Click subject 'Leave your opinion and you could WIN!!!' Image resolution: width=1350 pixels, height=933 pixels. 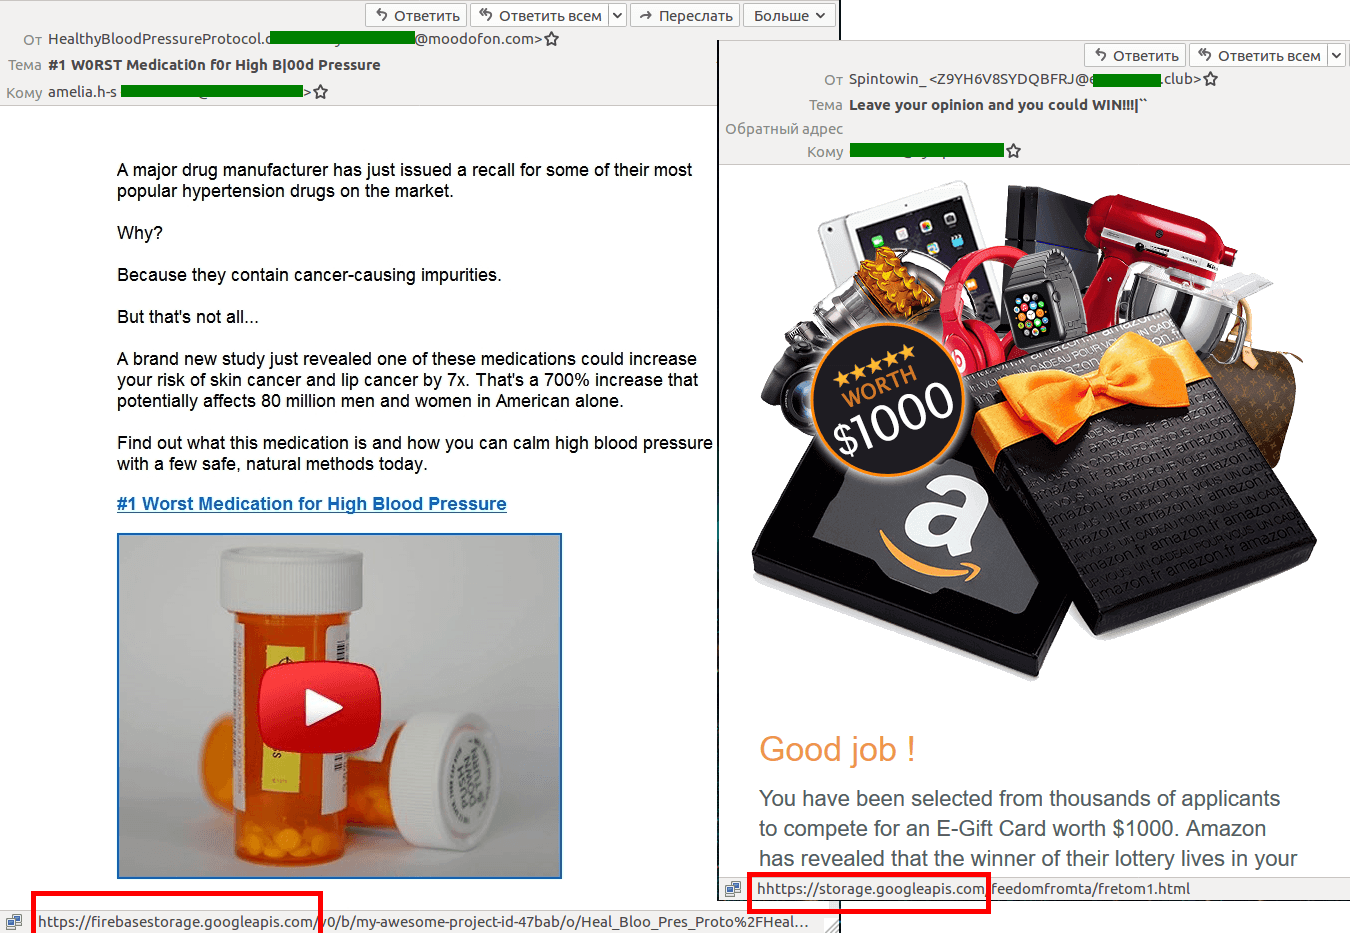[998, 105]
